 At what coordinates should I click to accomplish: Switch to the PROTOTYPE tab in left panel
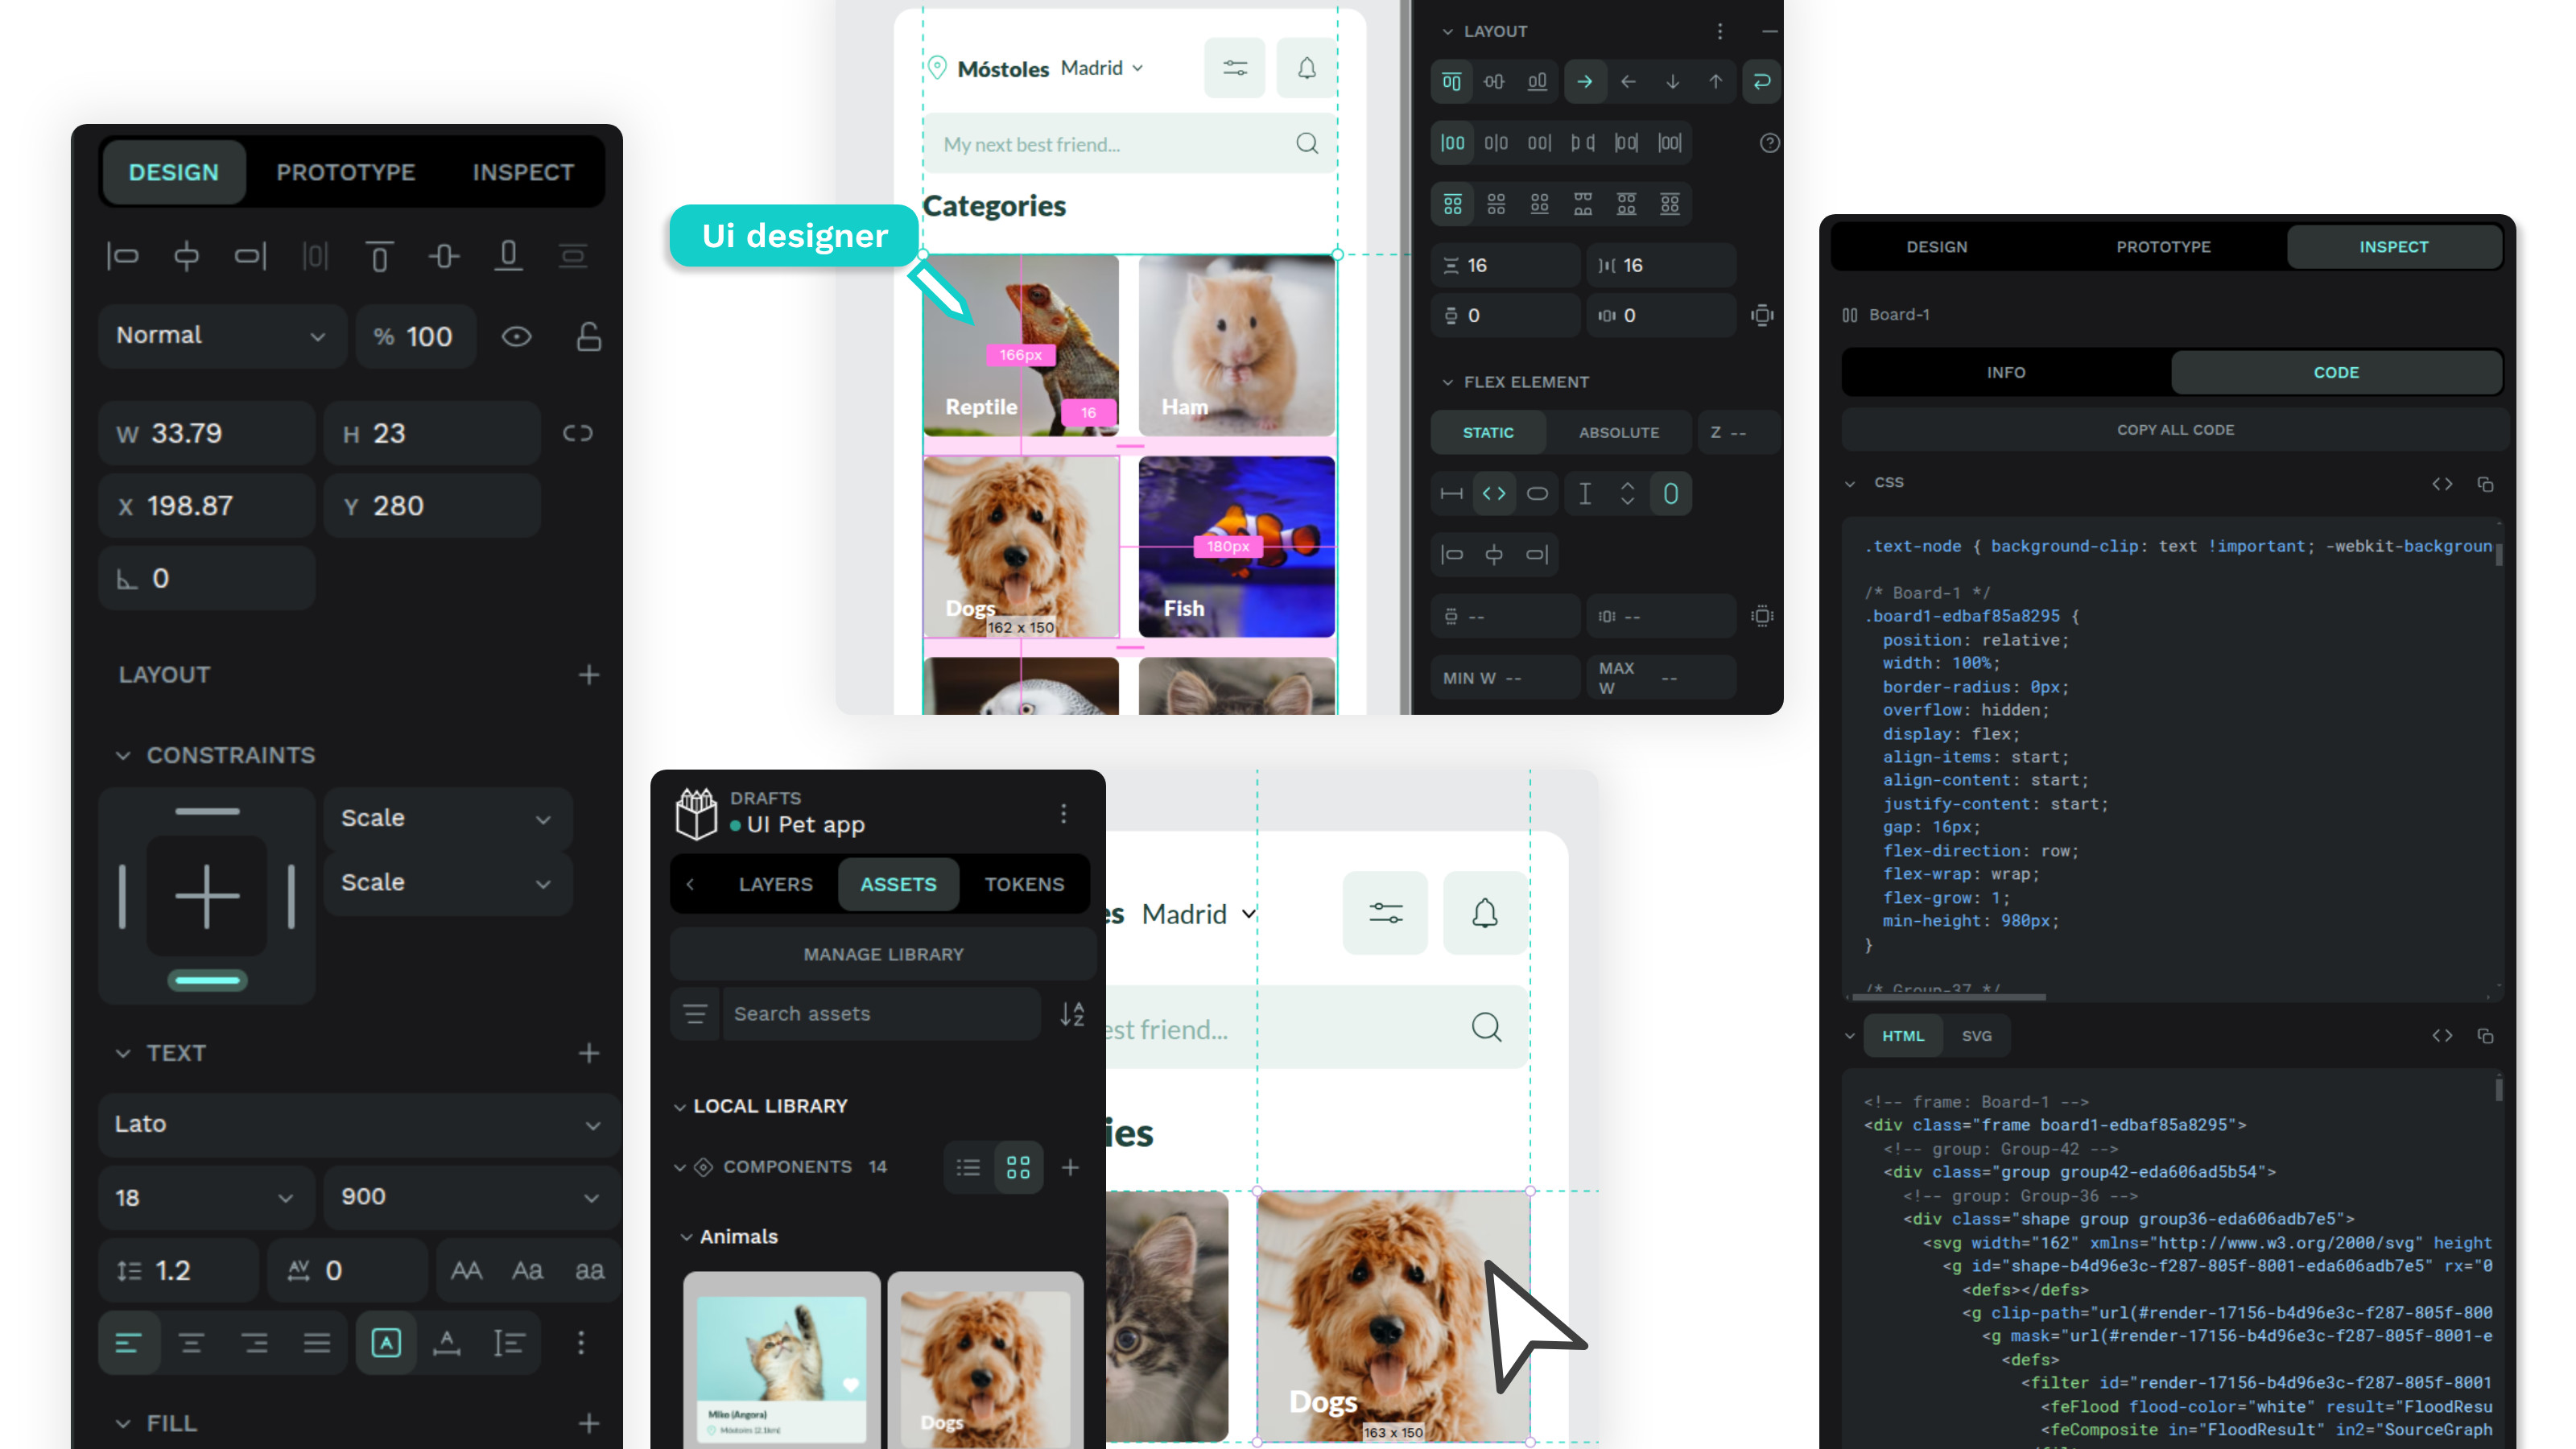click(345, 172)
